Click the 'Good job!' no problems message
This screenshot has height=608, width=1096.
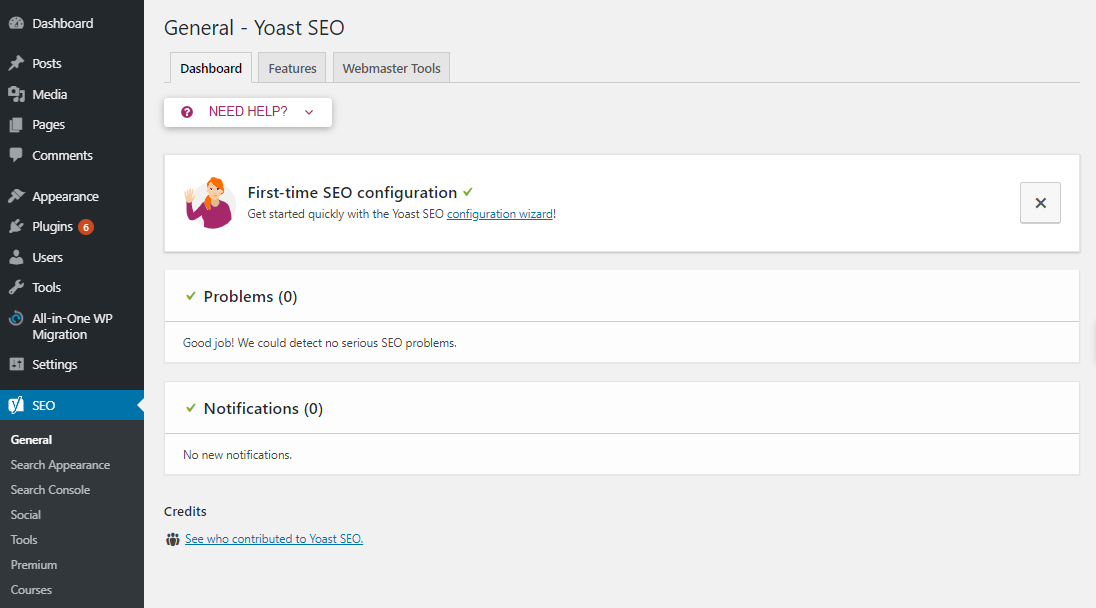[319, 343]
